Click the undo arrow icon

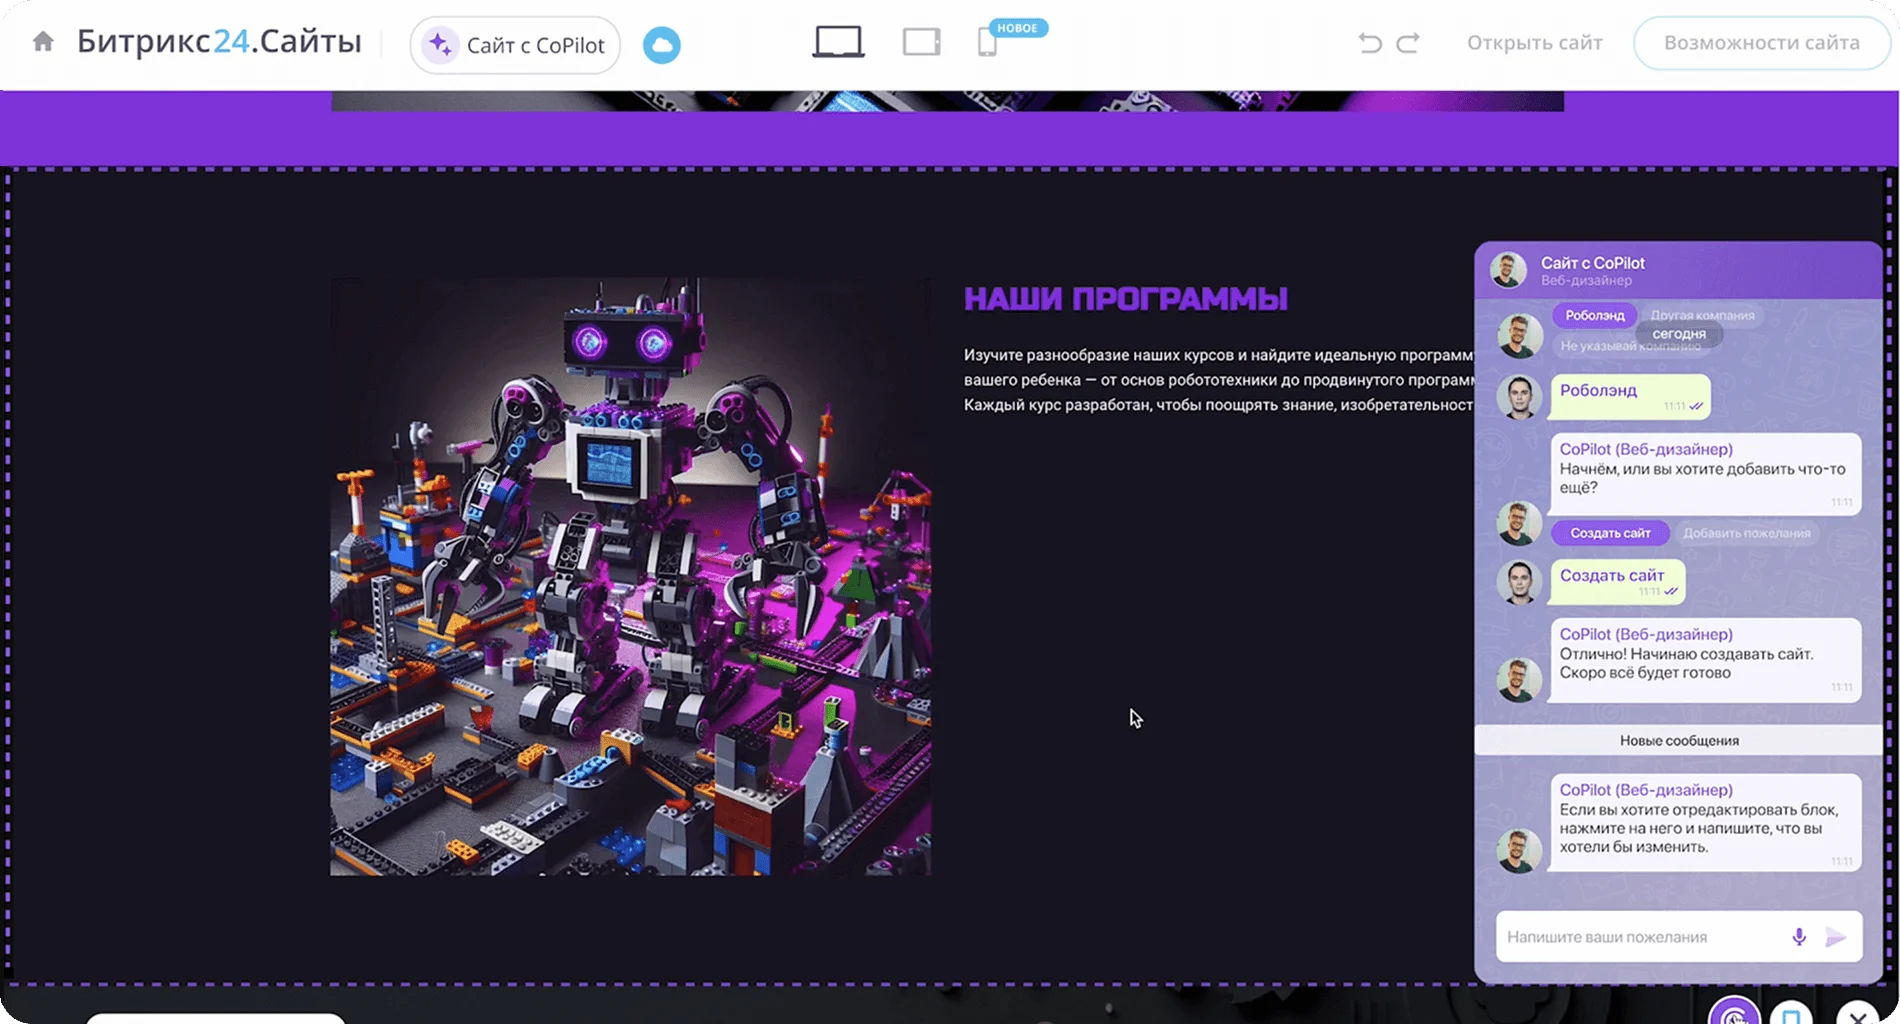[x=1370, y=43]
